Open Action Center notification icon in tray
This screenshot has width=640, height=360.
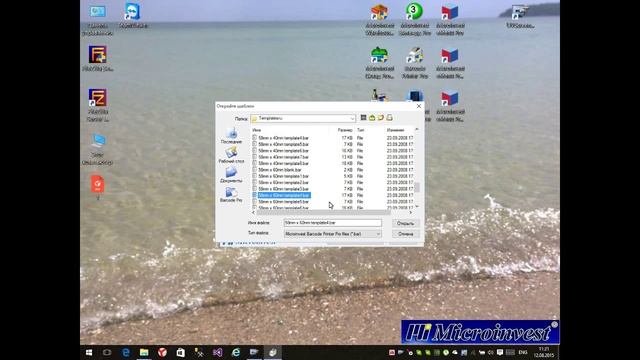[500, 352]
